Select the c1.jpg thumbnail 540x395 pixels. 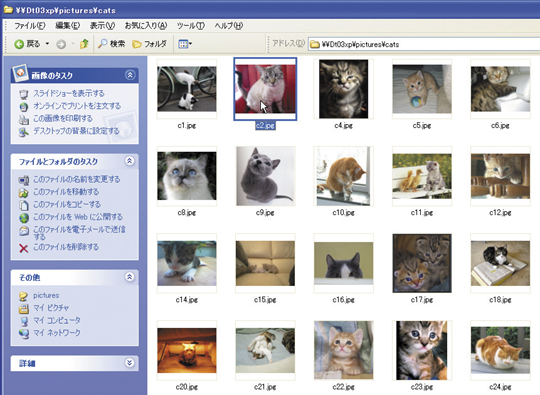pos(187,89)
